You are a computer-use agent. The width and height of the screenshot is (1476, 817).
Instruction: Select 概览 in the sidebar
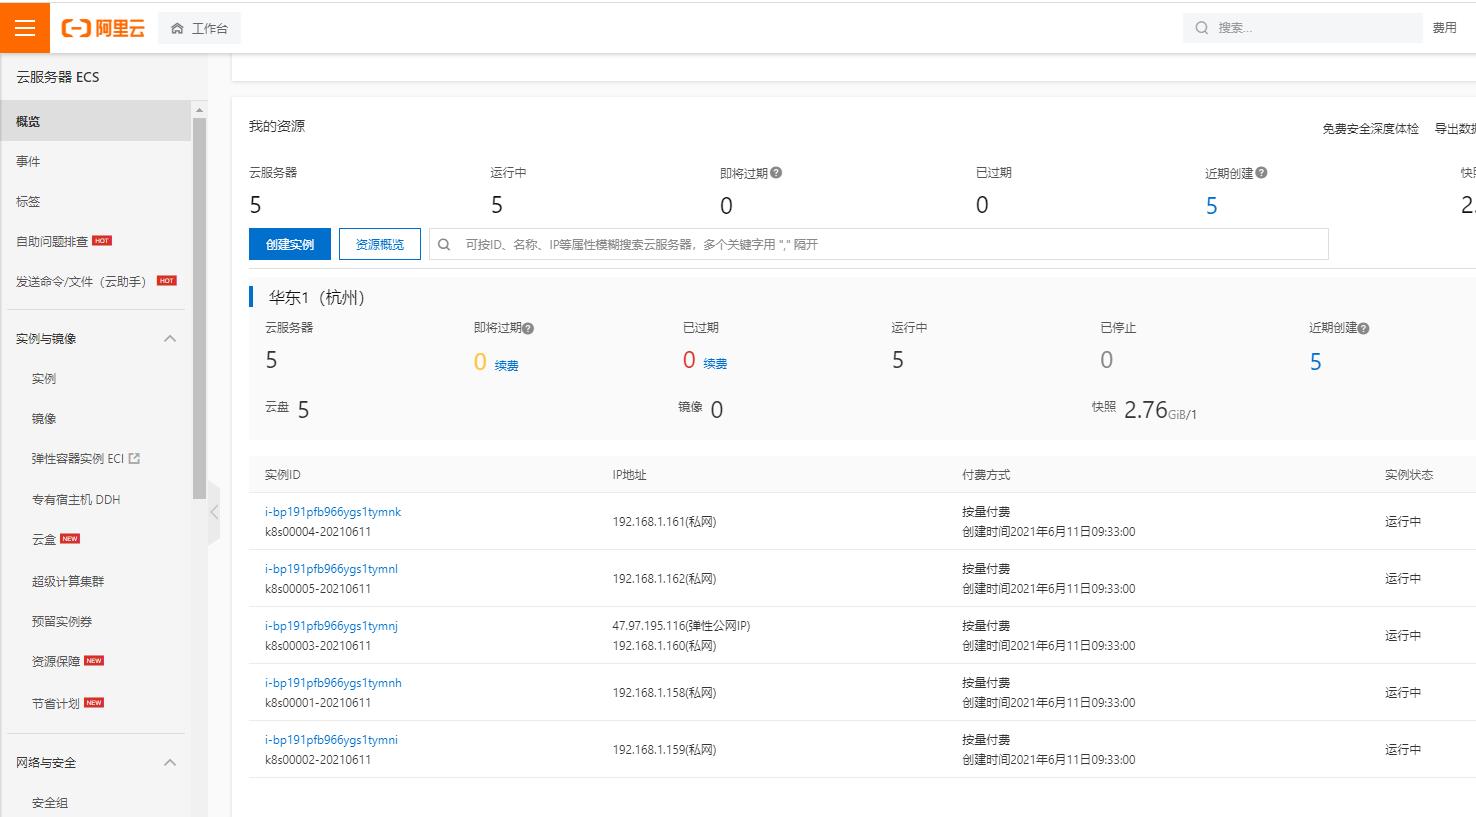click(x=95, y=121)
